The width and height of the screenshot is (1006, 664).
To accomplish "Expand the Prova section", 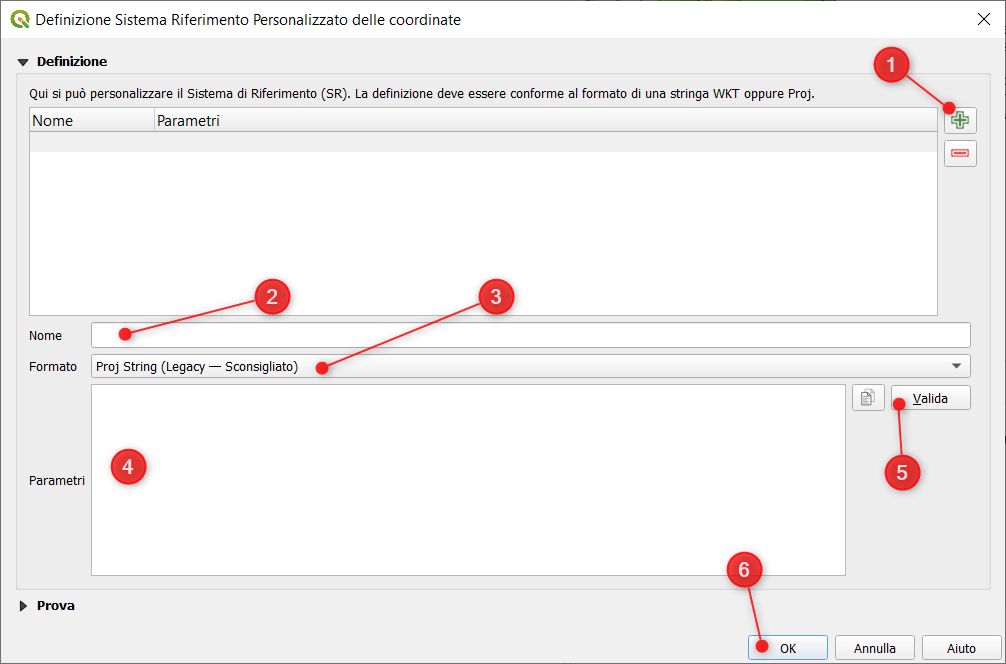I will (23, 605).
